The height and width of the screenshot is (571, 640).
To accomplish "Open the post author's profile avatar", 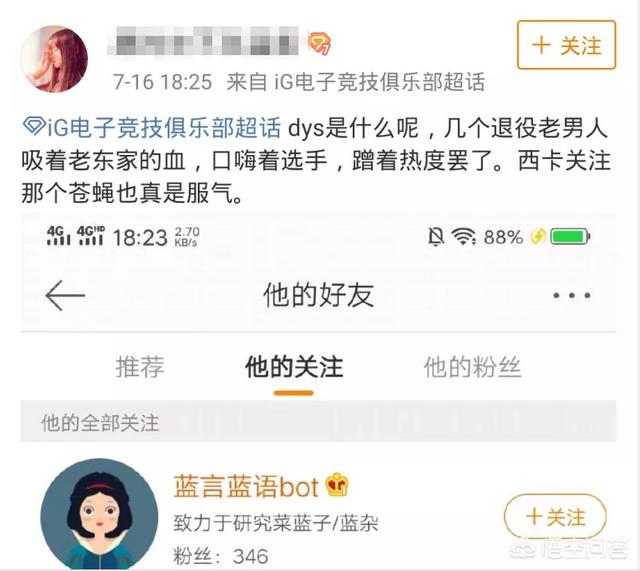I will coord(54,59).
